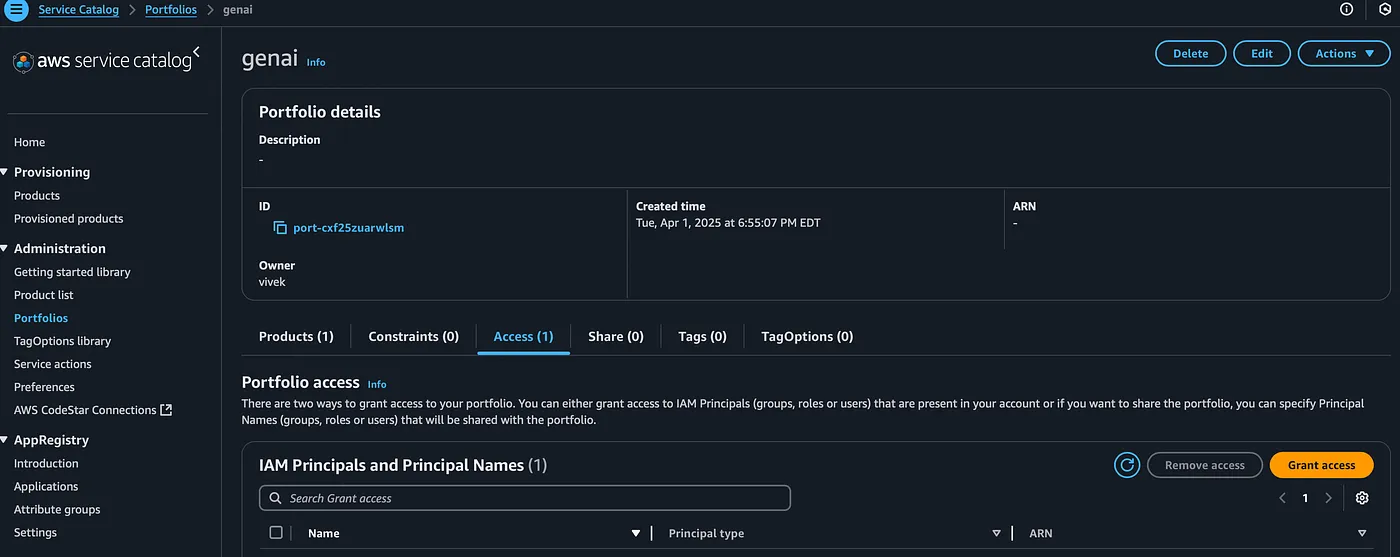Open the port-cxf25zuarwlsm ID link
Image resolution: width=1400 pixels, height=557 pixels.
(348, 228)
